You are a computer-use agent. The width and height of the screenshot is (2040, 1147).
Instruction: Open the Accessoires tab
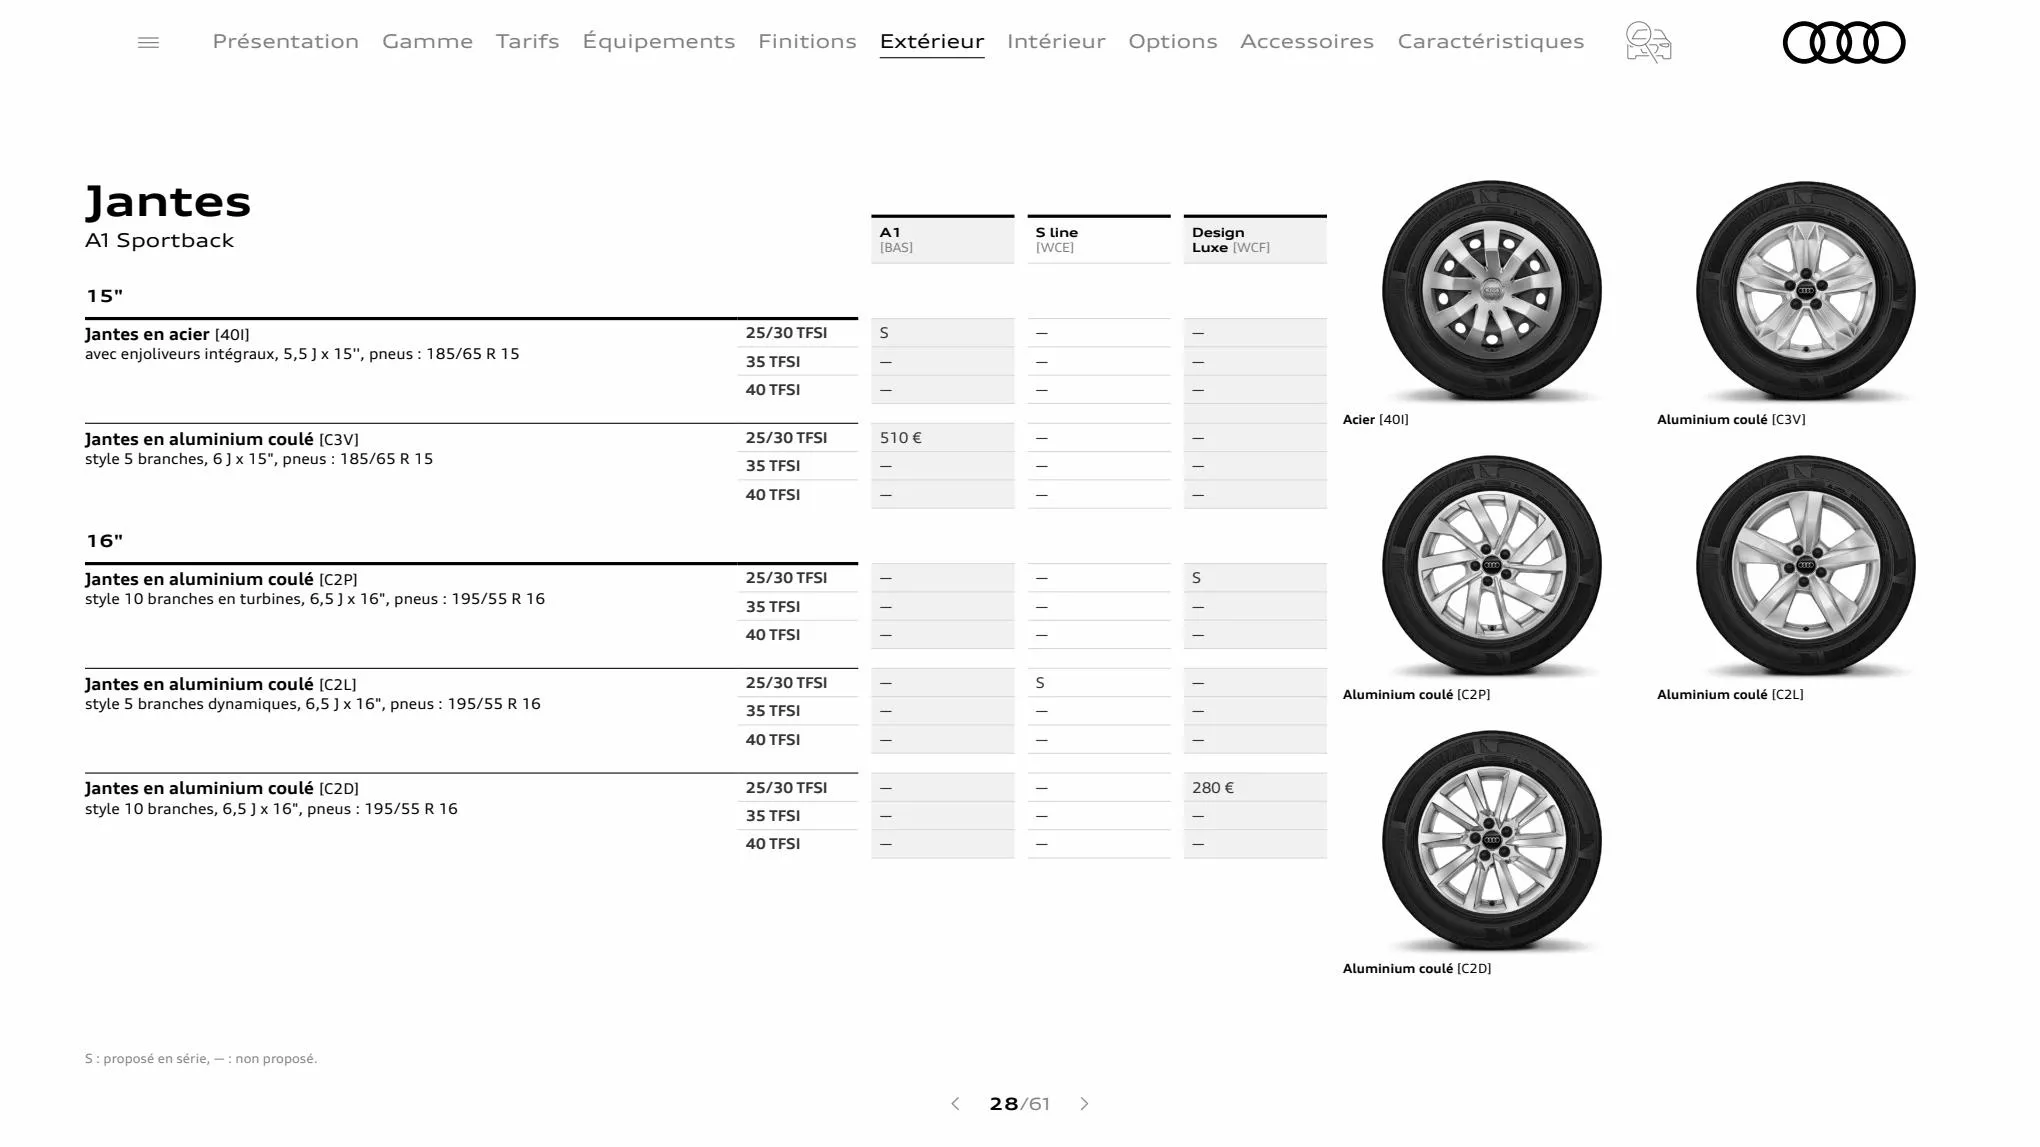(1307, 41)
